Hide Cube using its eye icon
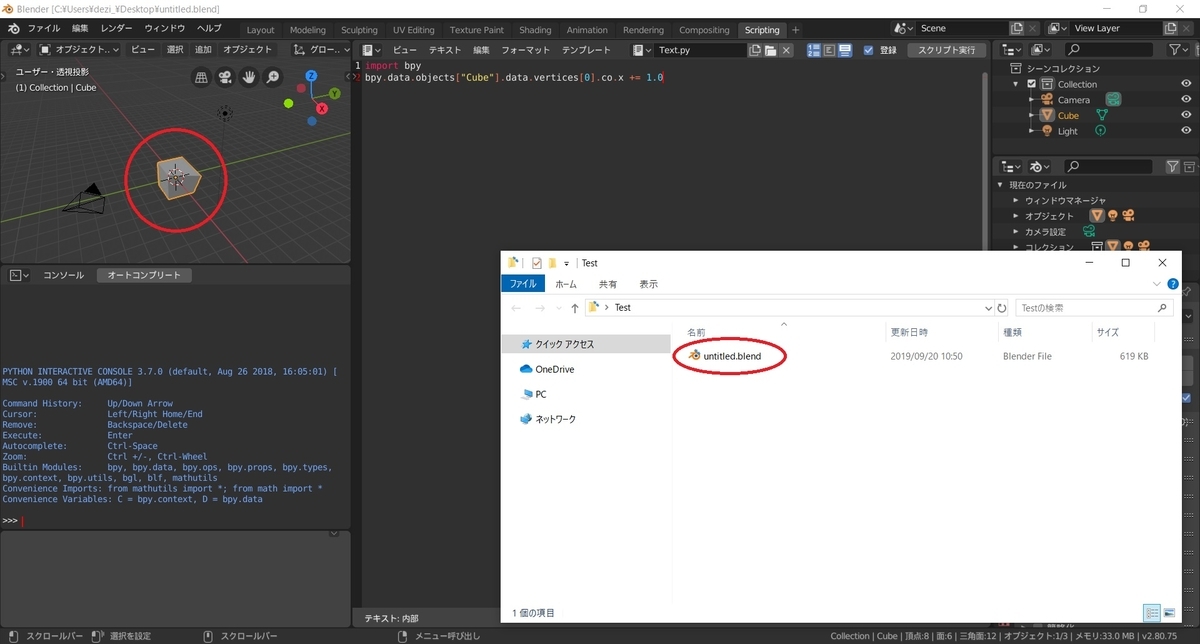 click(1186, 115)
